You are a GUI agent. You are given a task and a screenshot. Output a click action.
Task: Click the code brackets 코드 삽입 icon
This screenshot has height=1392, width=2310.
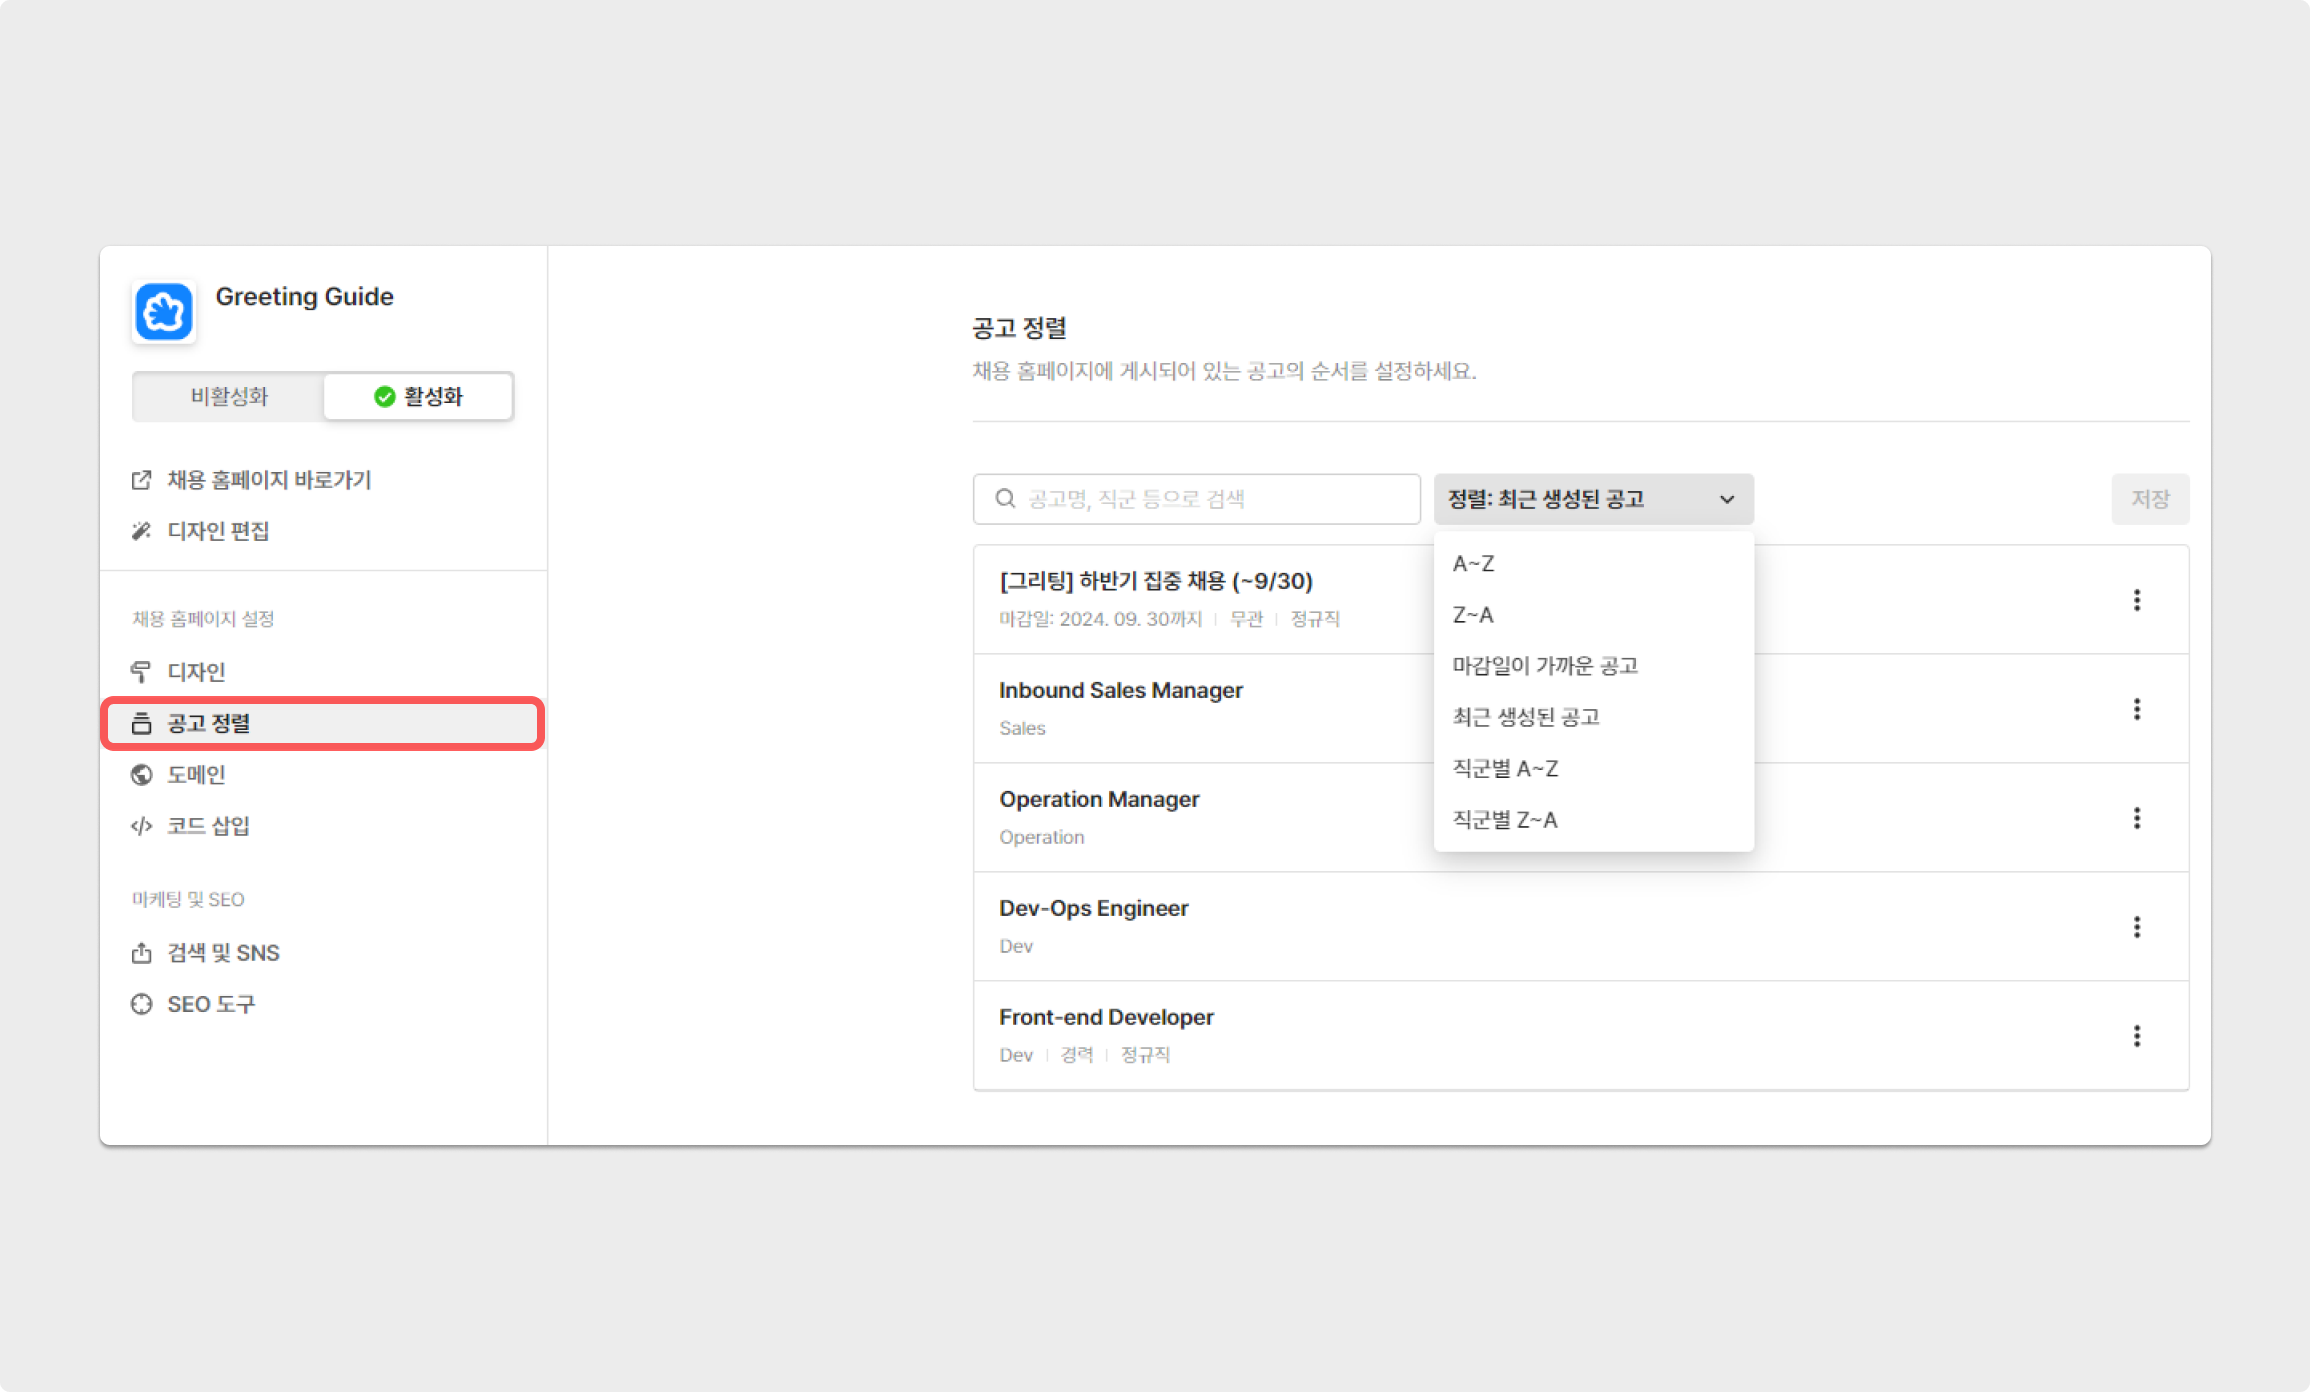tap(142, 826)
